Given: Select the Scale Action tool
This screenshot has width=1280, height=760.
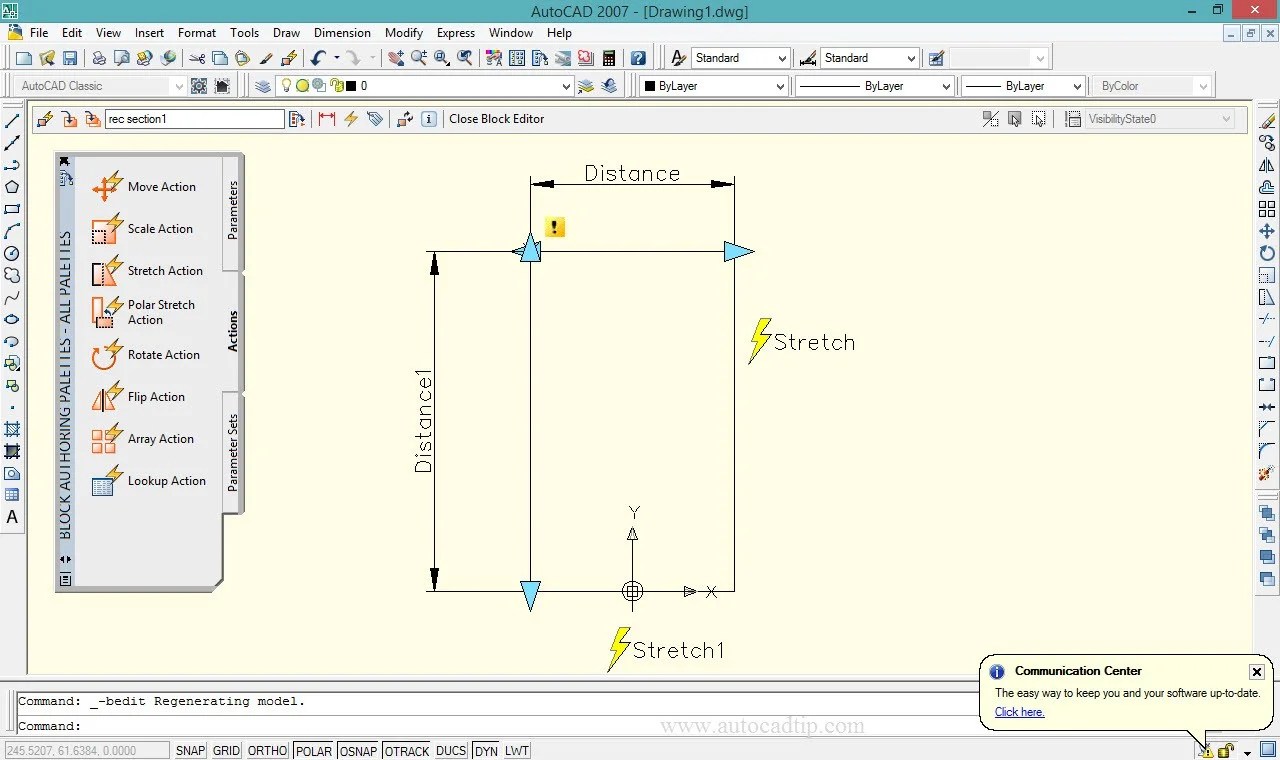Looking at the screenshot, I should (142, 229).
